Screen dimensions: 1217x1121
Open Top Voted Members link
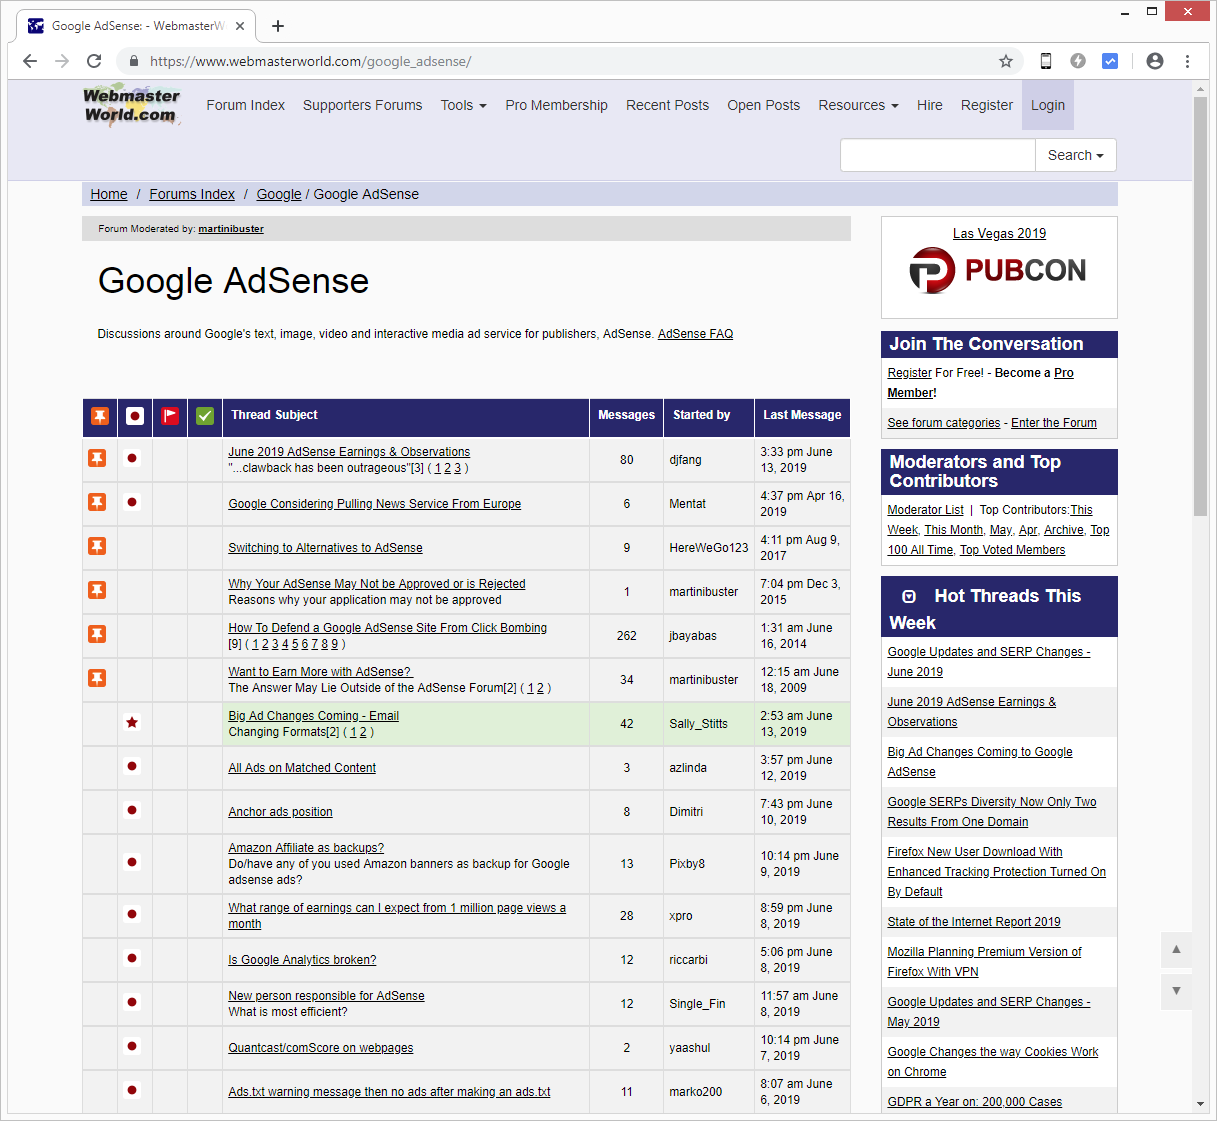[1013, 550]
